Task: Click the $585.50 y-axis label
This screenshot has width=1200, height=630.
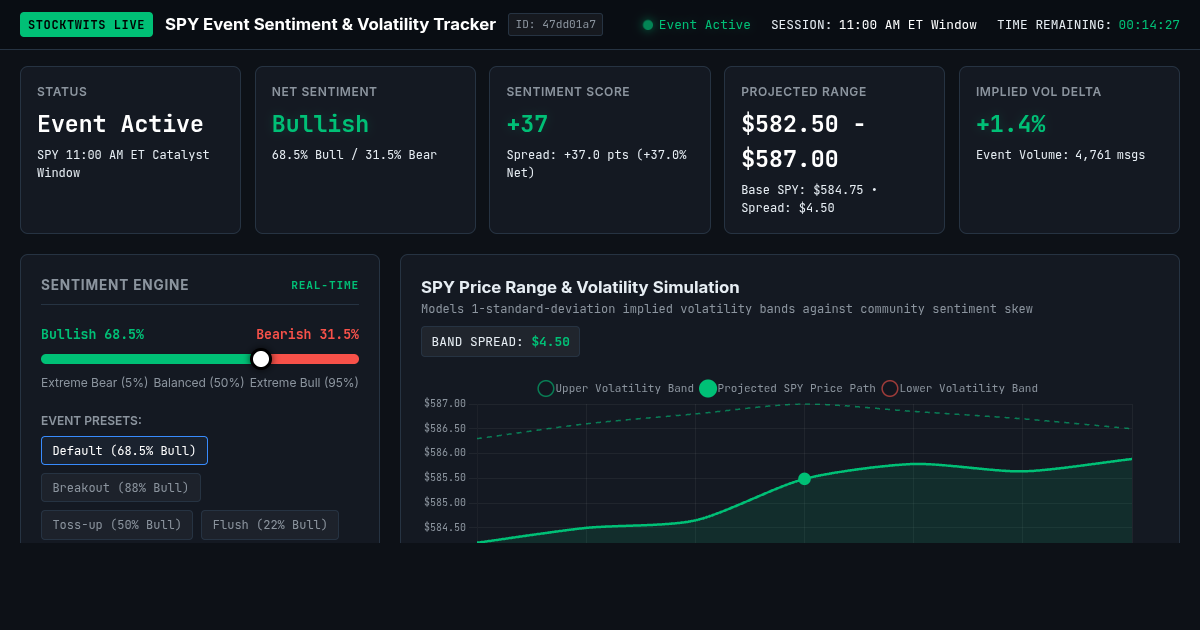Action: (x=445, y=478)
